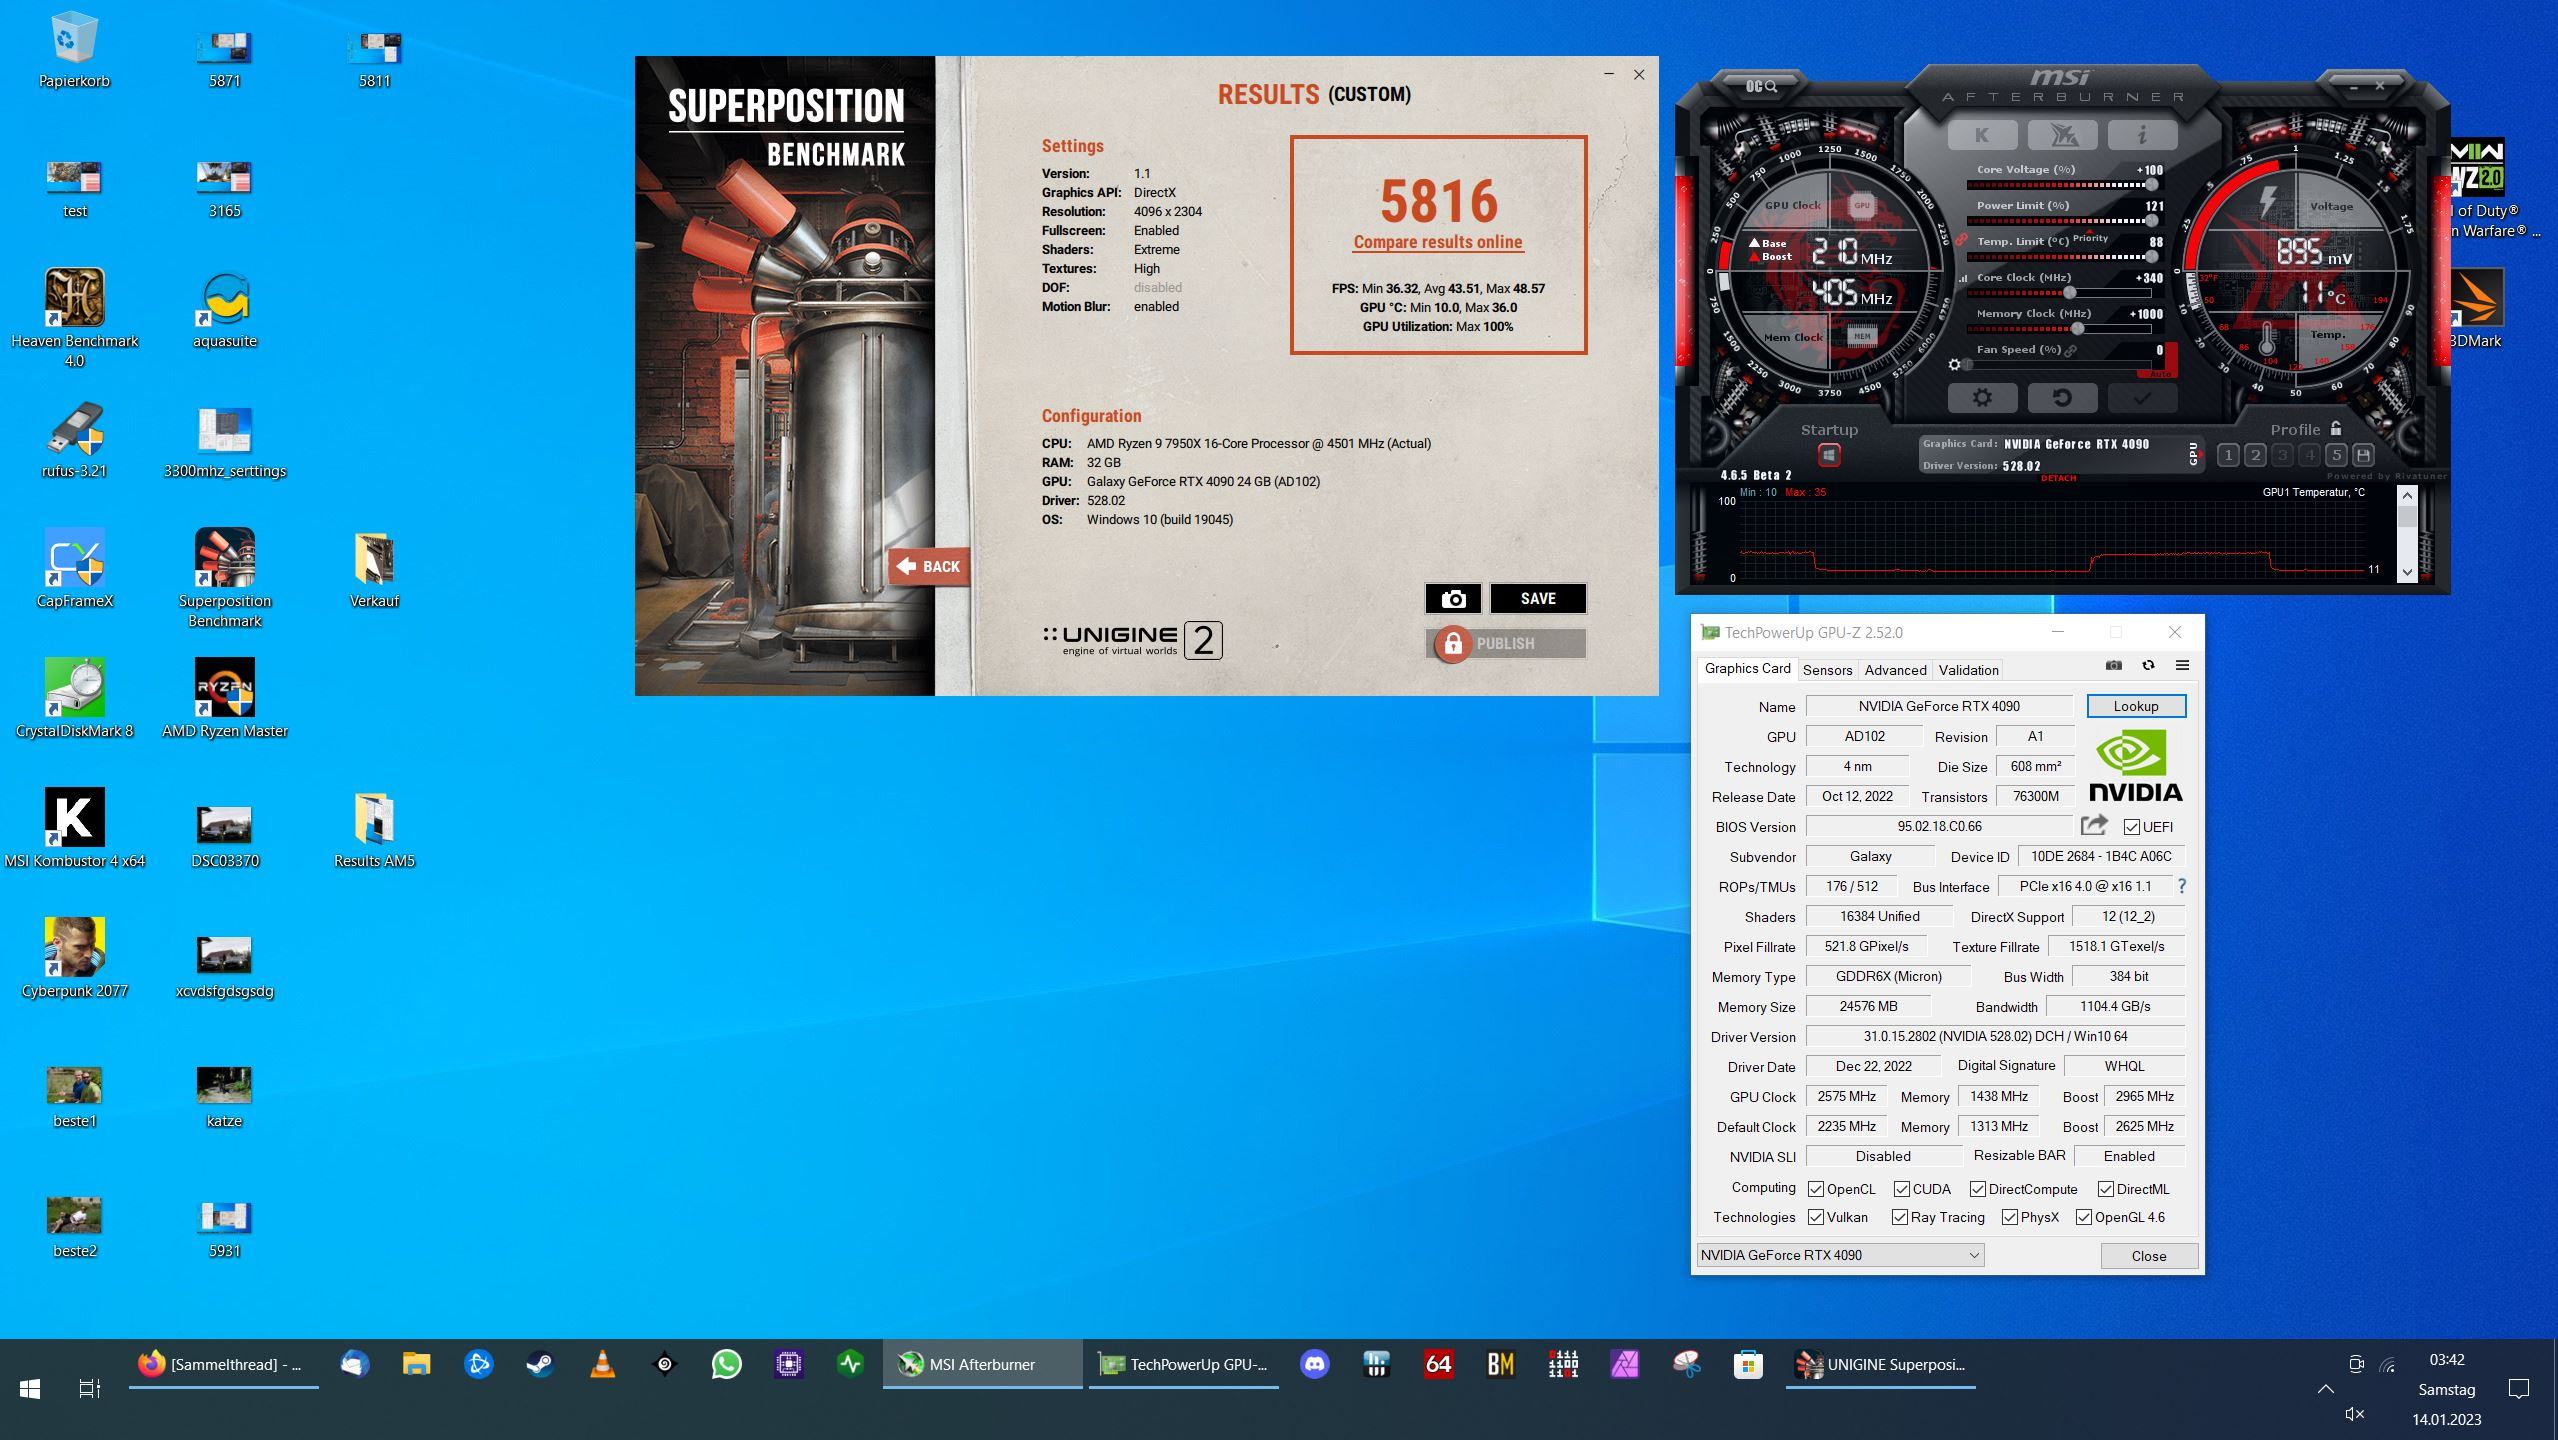The height and width of the screenshot is (1440, 2558).
Task: Toggle DirectCompute checkbox in GPU-Z
Action: pyautogui.click(x=1978, y=1189)
